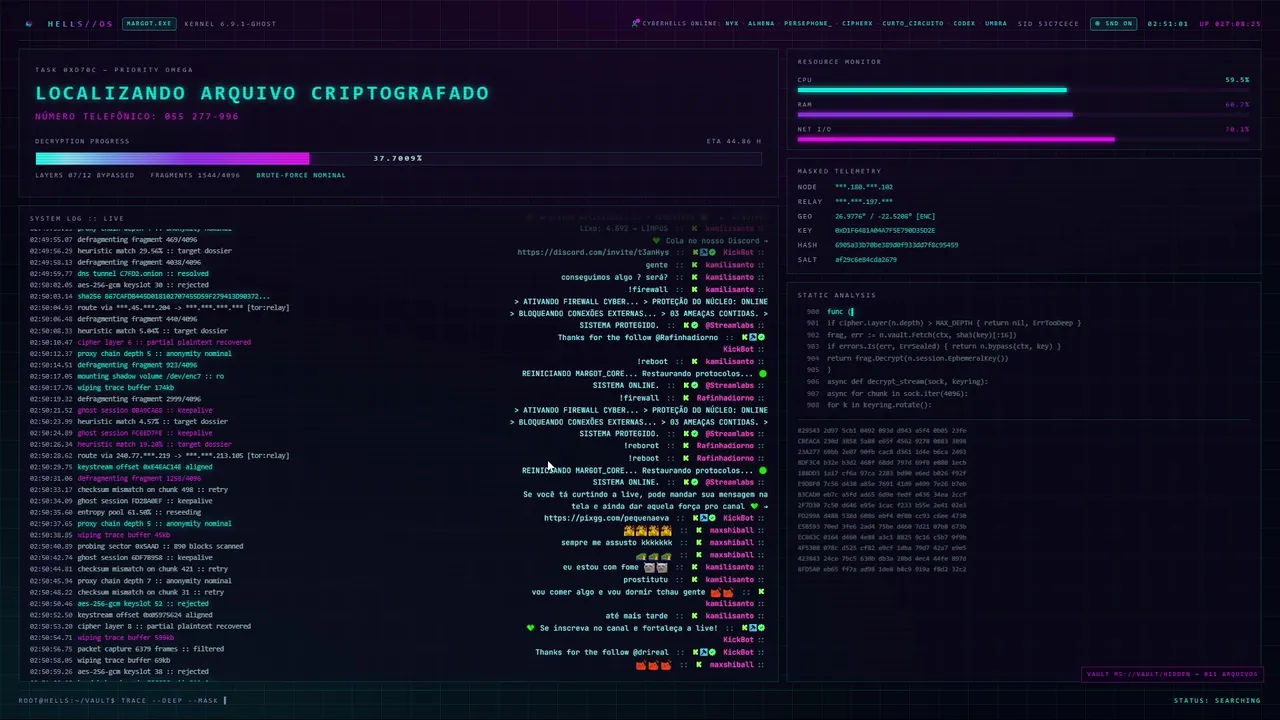The image size is (1280, 720).
Task: Click the GEO coordinates value in telemetry
Action: tap(885, 216)
